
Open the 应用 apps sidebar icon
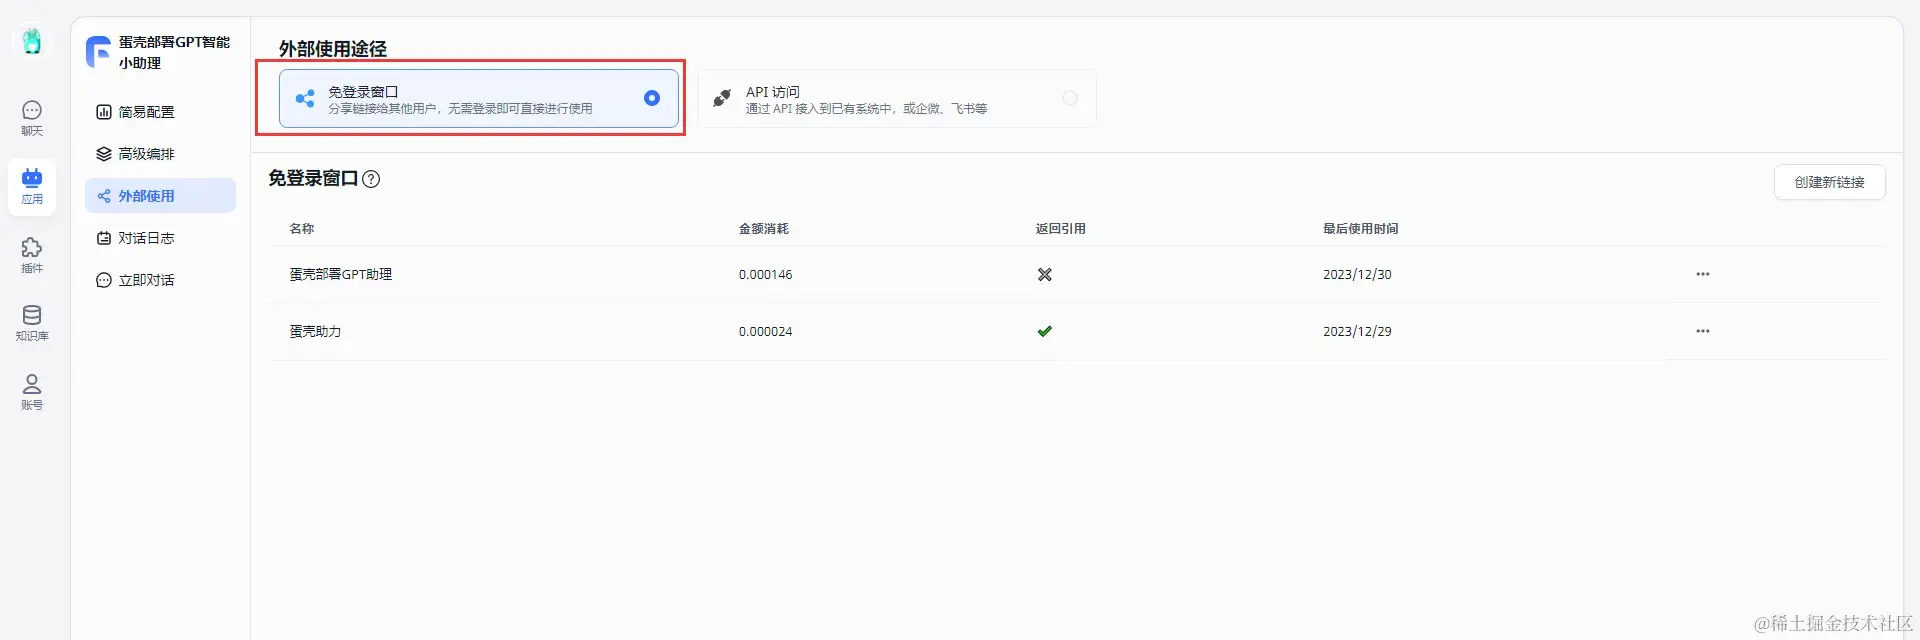pyautogui.click(x=32, y=186)
